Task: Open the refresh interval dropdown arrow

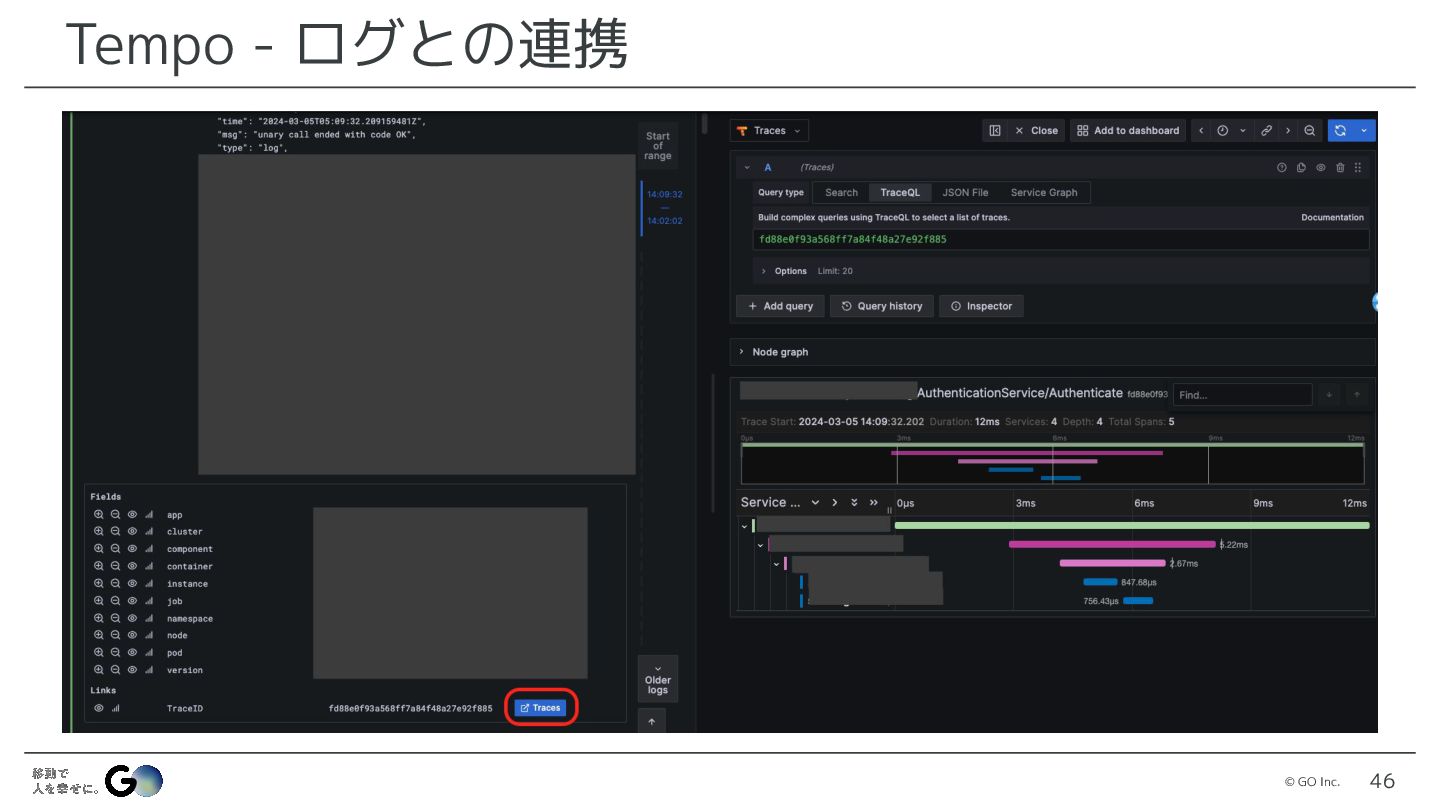Action: tap(1364, 131)
